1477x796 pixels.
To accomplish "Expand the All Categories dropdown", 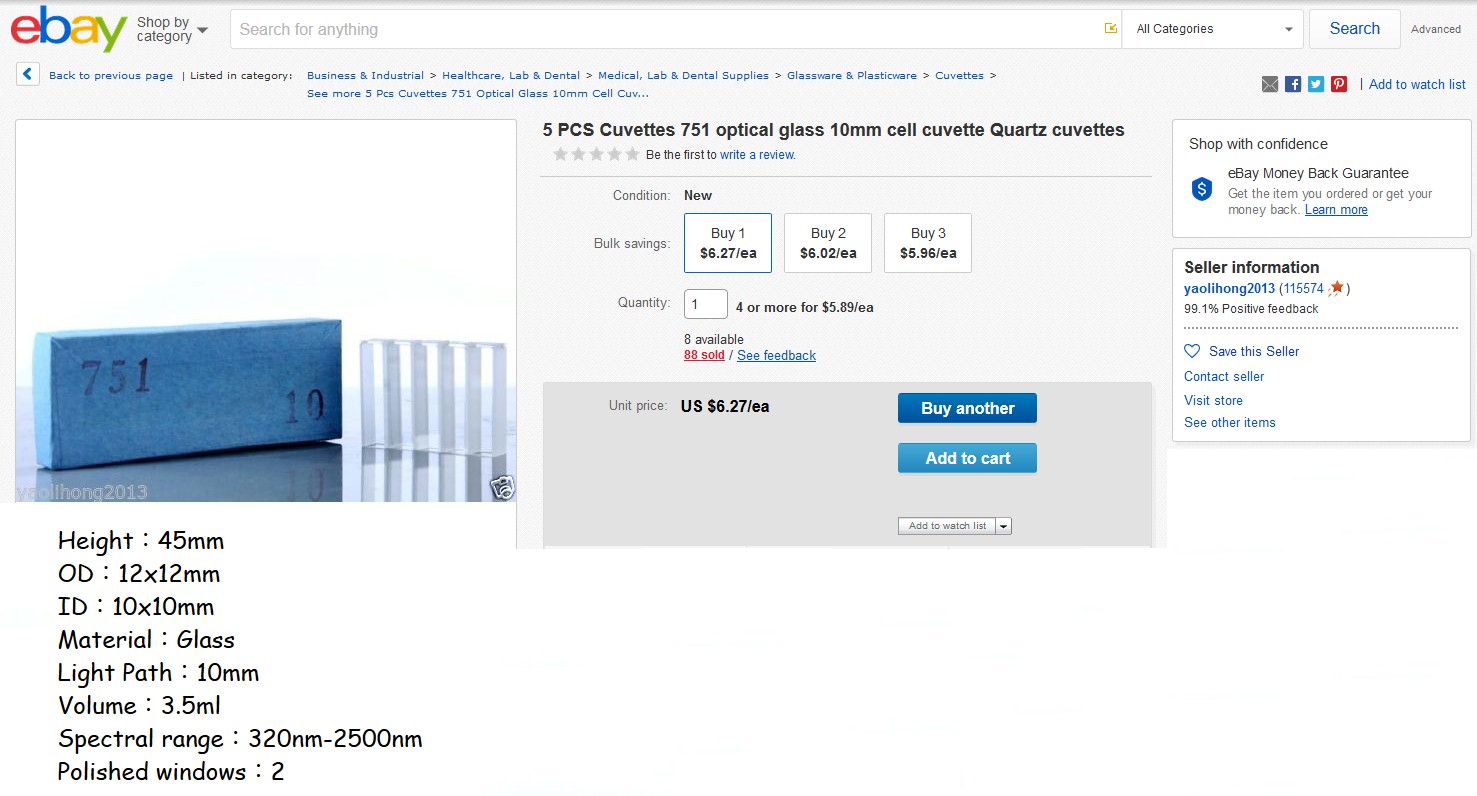I will tap(1213, 29).
